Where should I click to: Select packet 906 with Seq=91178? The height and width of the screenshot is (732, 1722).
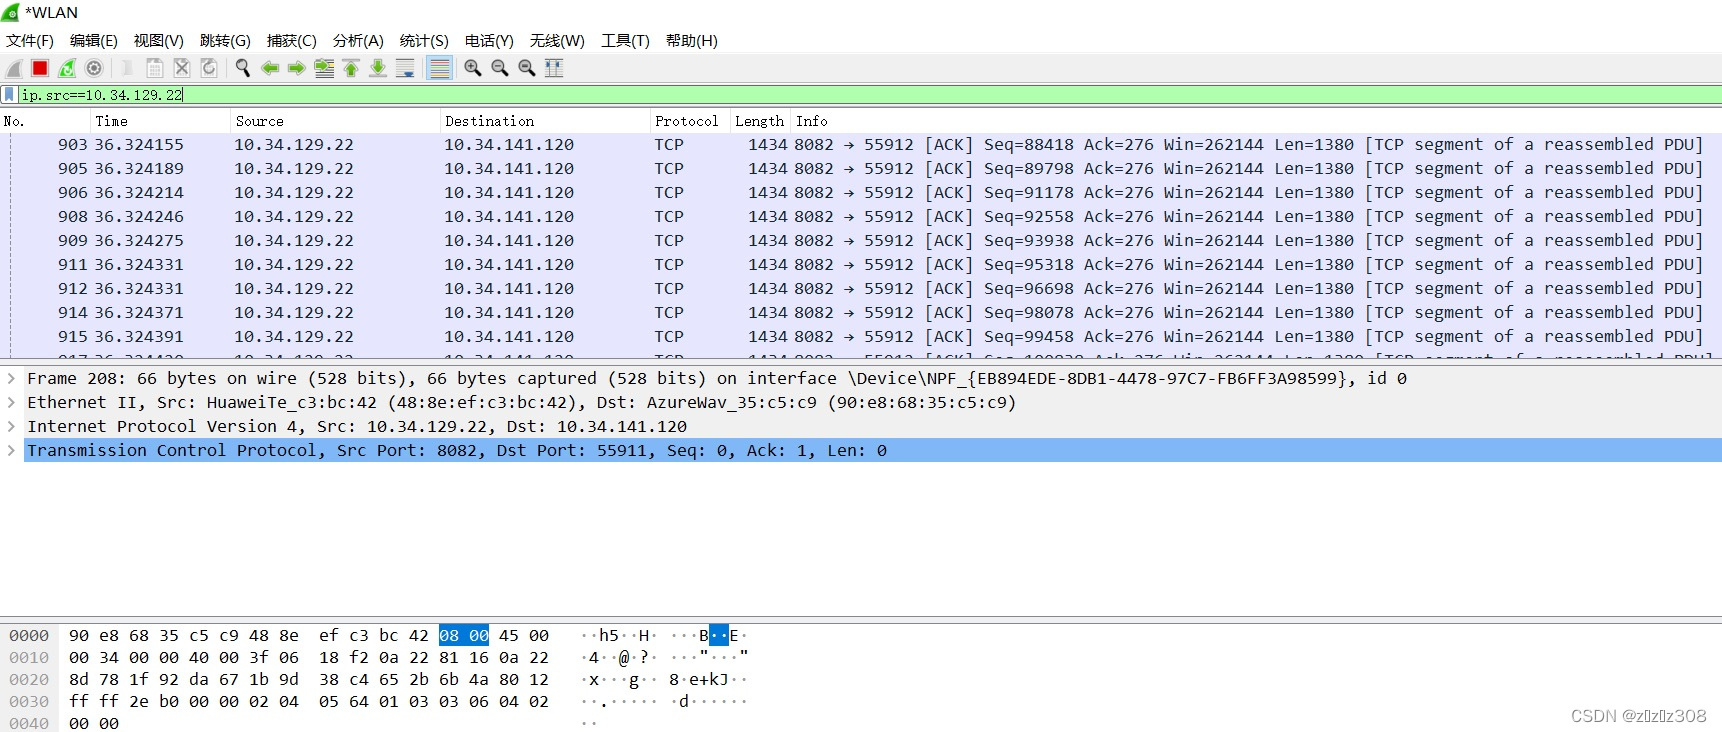click(x=861, y=193)
